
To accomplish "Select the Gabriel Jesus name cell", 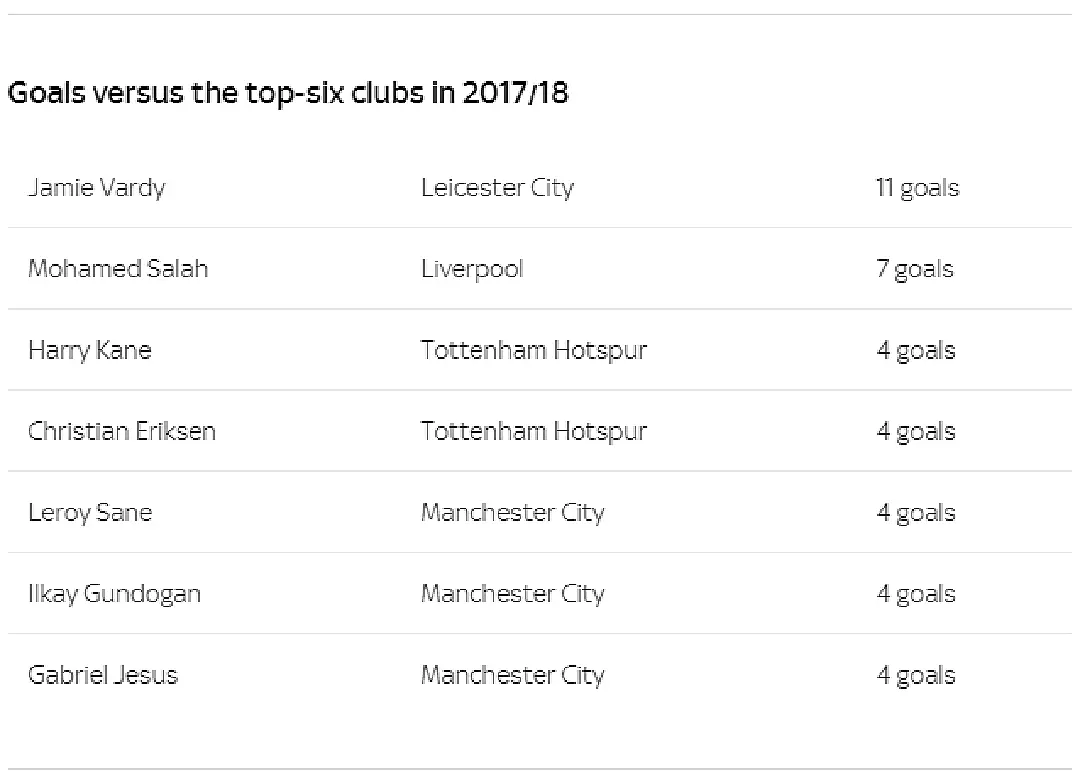I will tap(103, 675).
